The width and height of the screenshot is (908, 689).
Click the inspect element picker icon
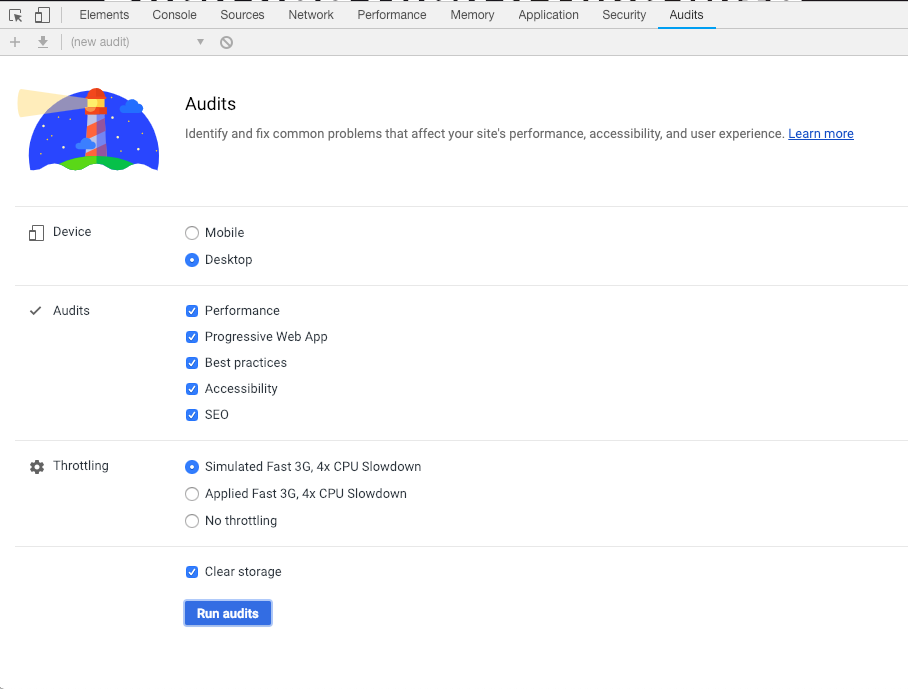click(x=16, y=15)
